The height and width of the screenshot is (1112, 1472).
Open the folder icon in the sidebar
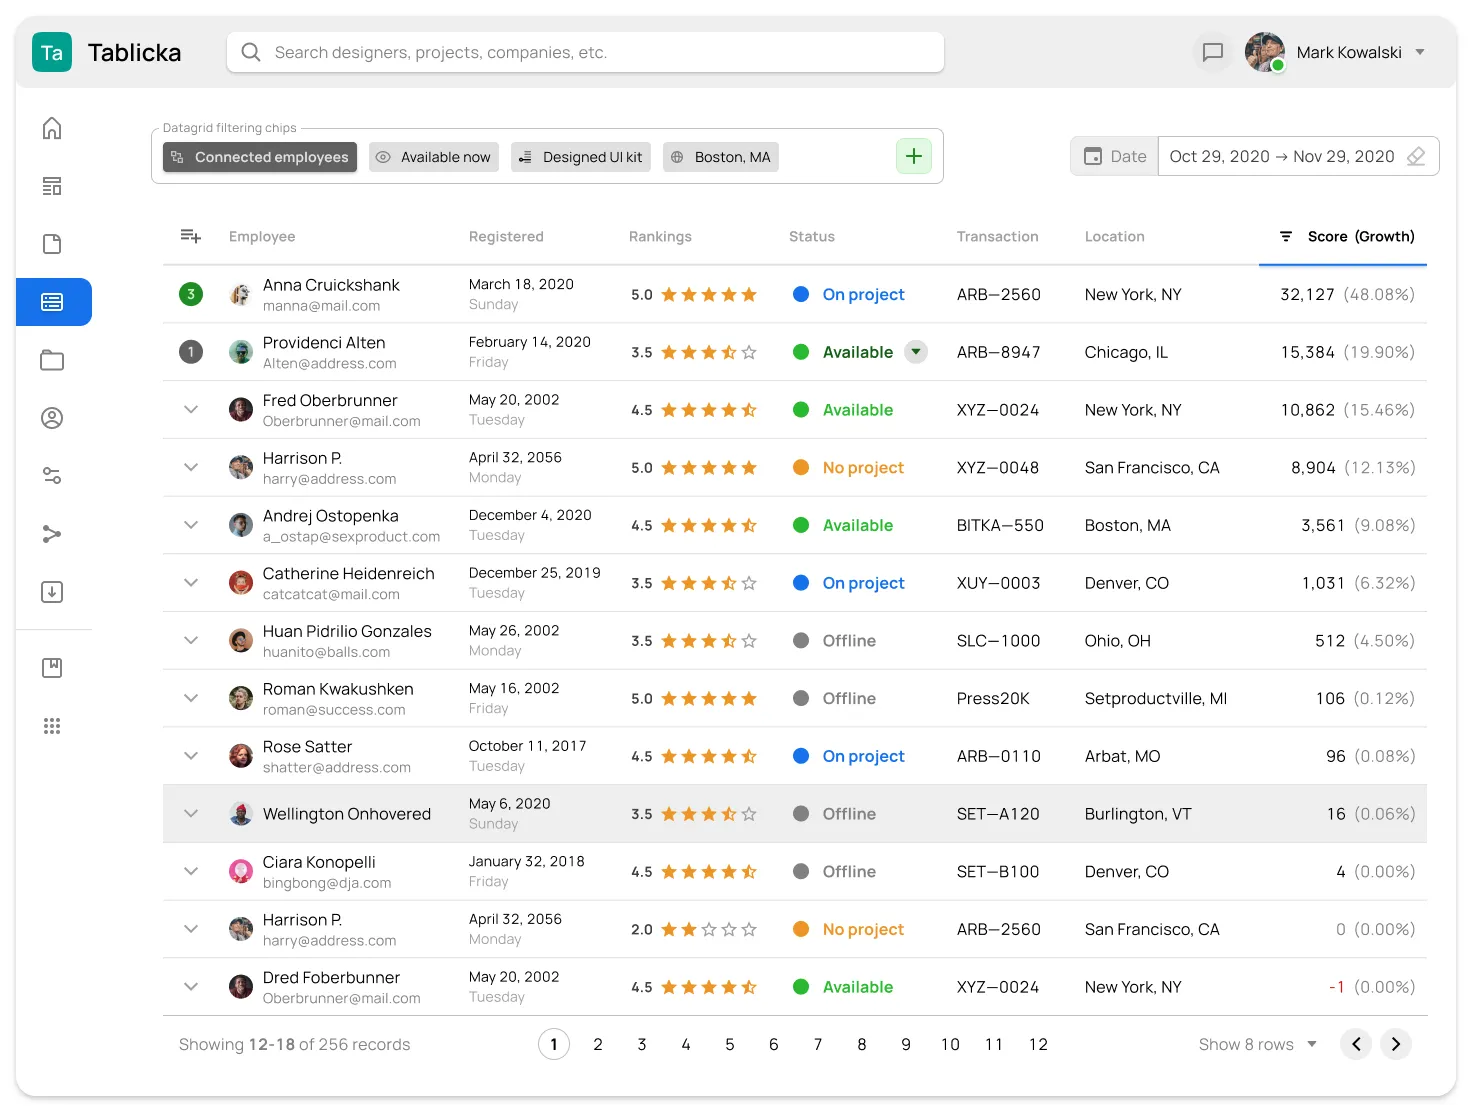(x=52, y=360)
